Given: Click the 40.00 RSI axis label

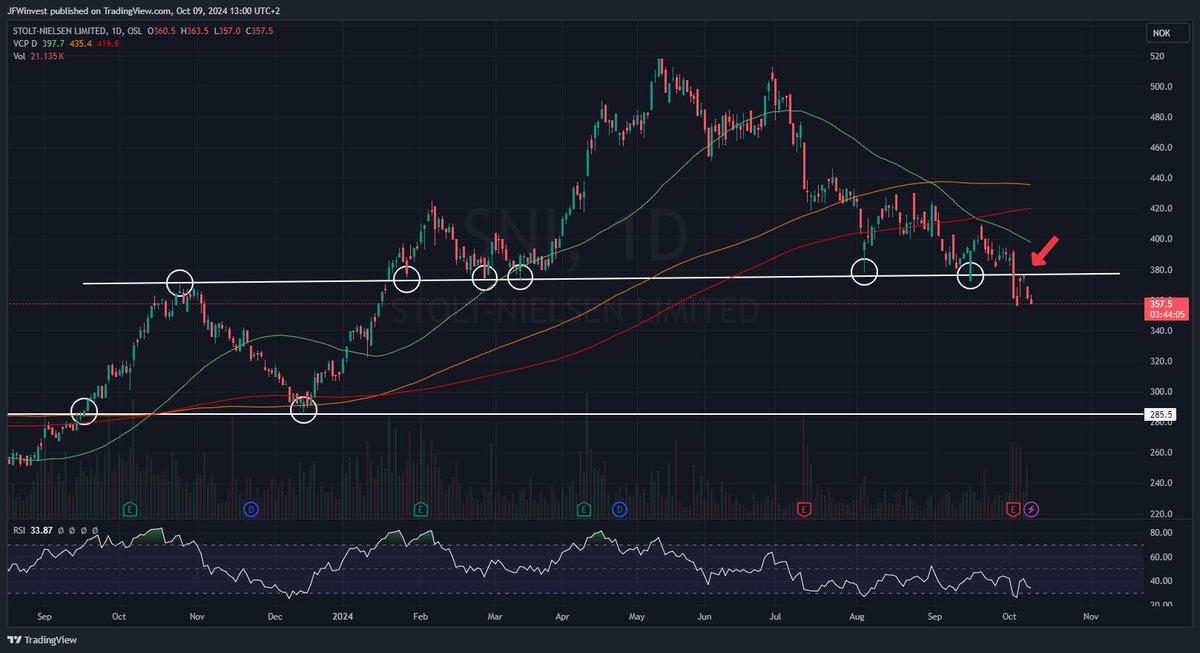Looking at the screenshot, I should (x=1160, y=581).
